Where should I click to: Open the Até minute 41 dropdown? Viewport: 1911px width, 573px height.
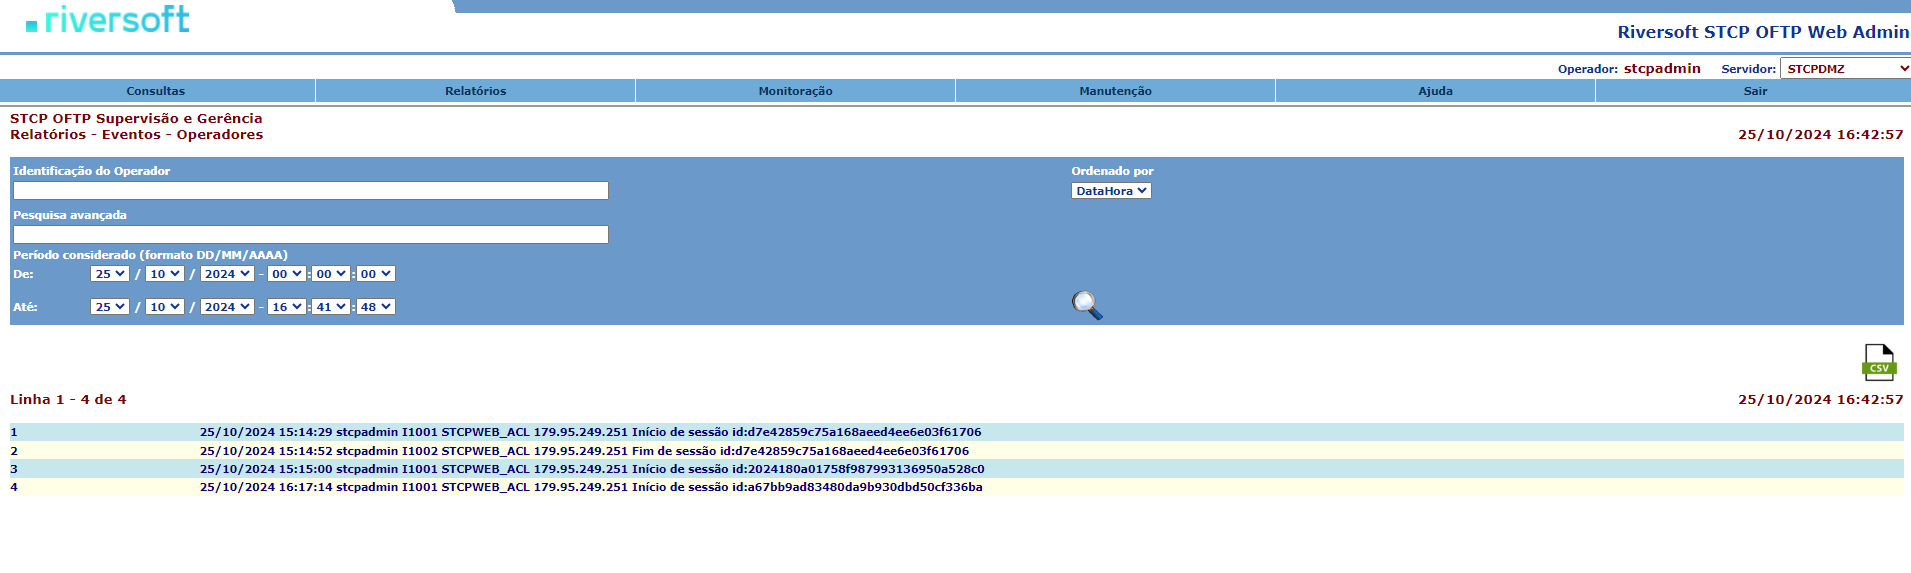pos(331,307)
